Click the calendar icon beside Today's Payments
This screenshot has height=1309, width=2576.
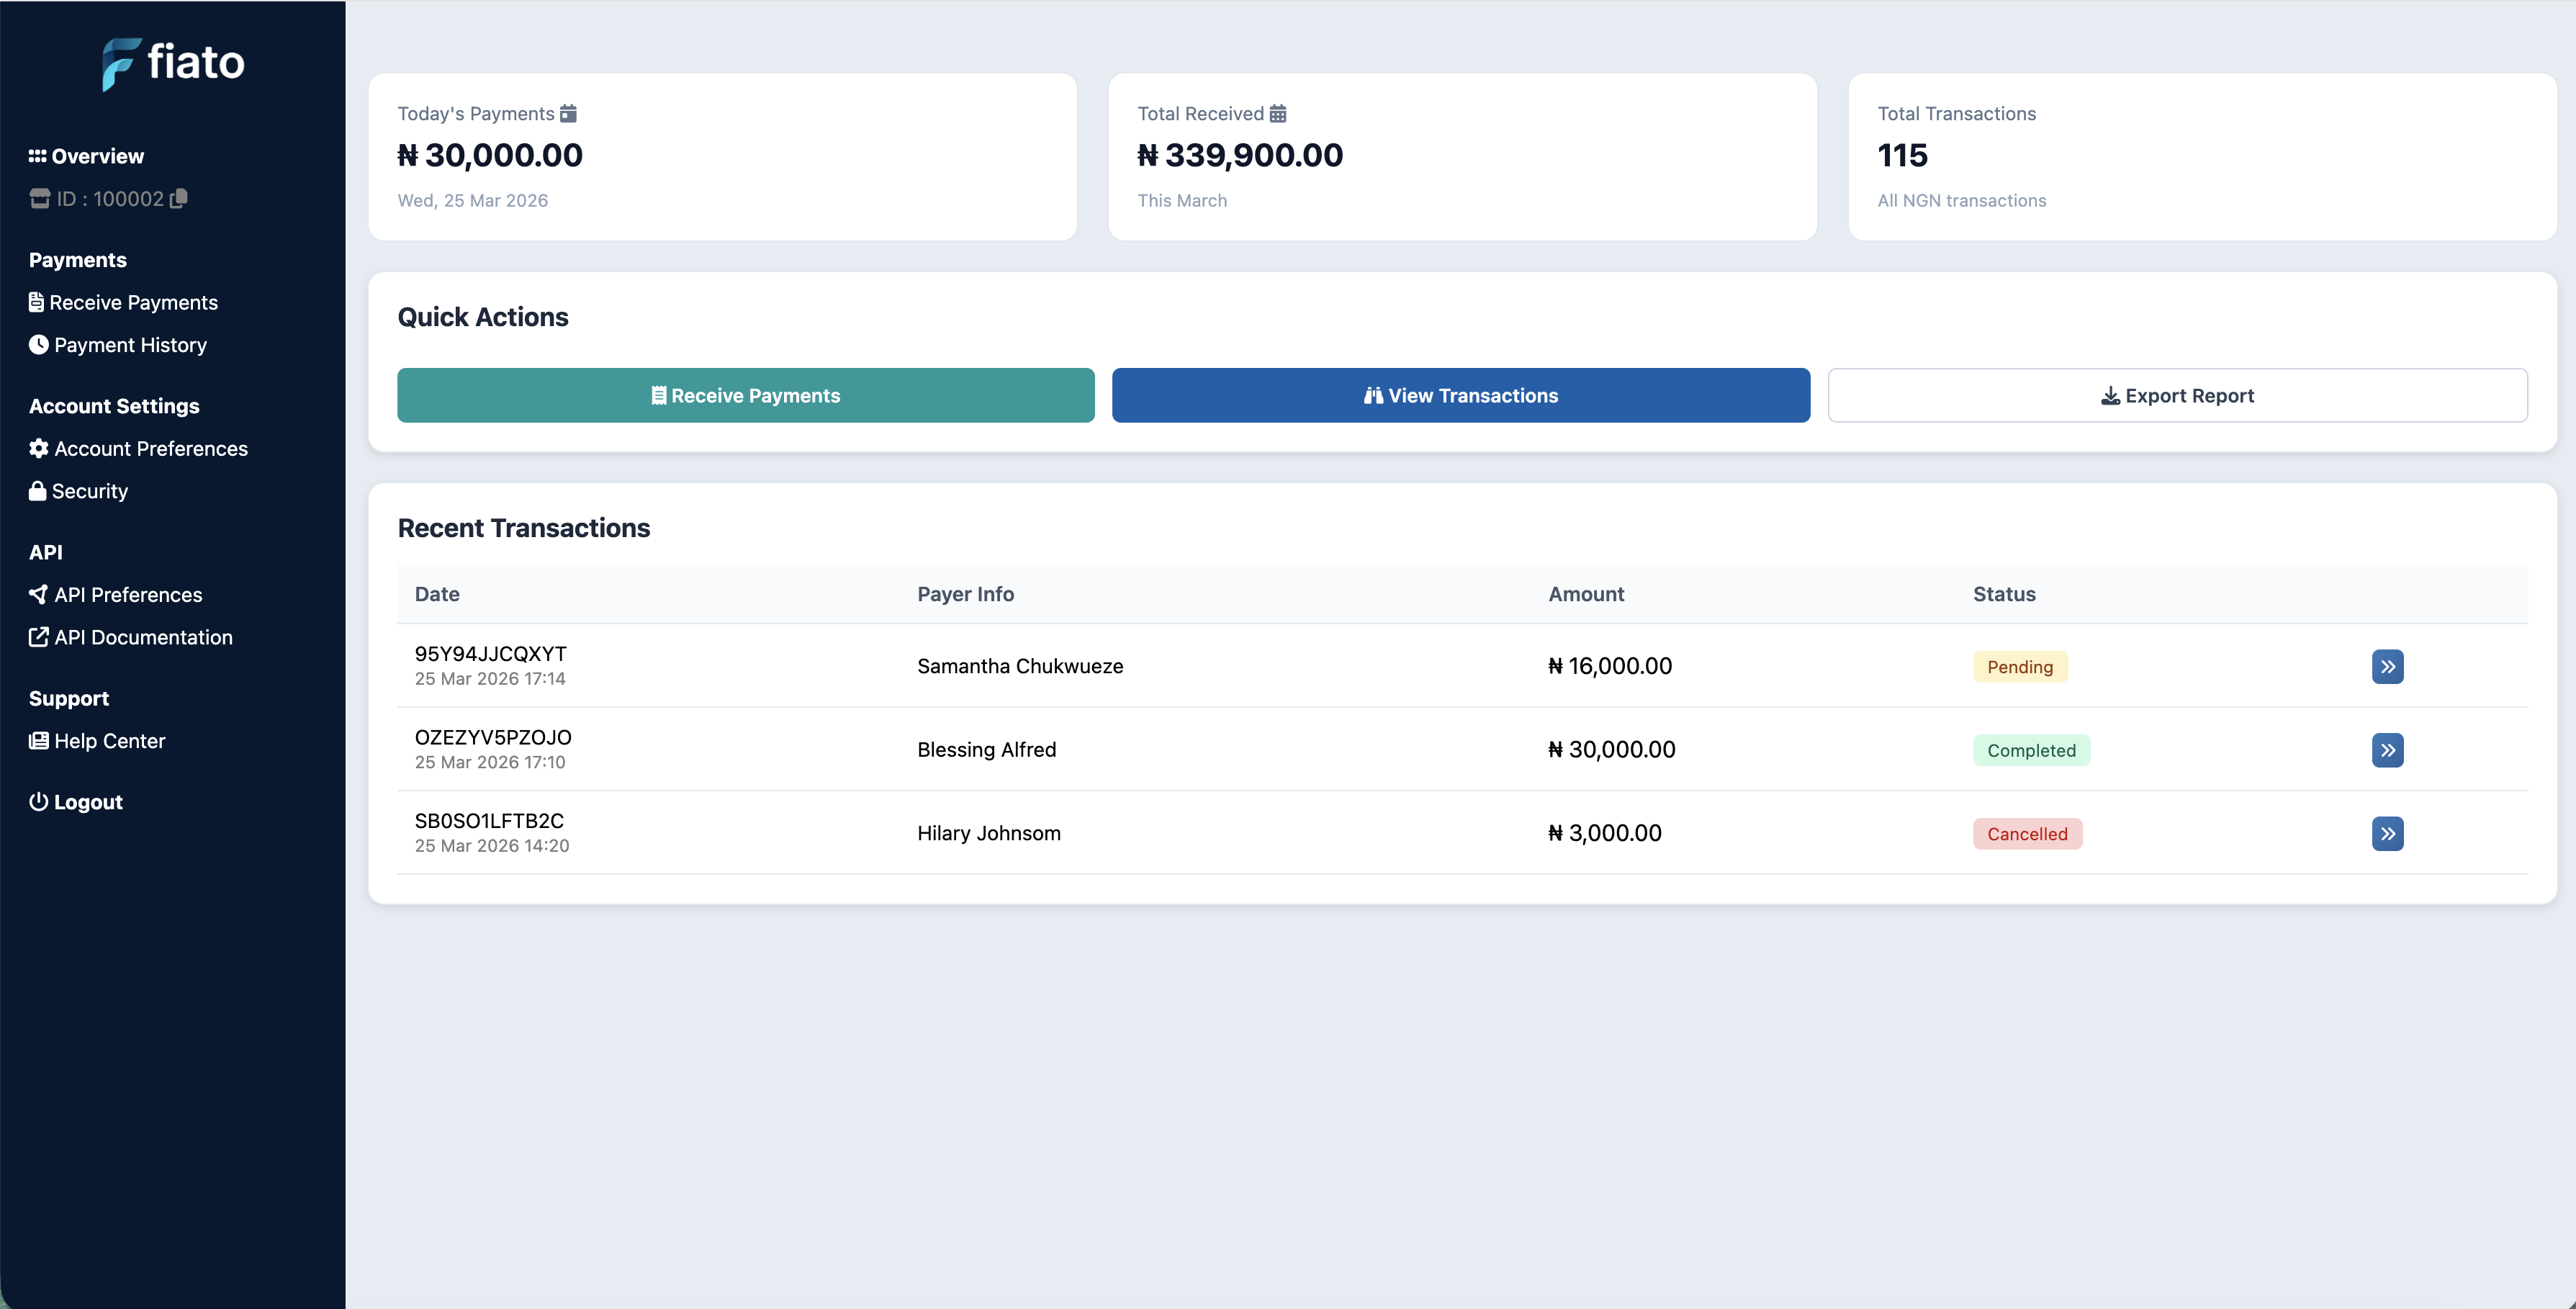[568, 113]
